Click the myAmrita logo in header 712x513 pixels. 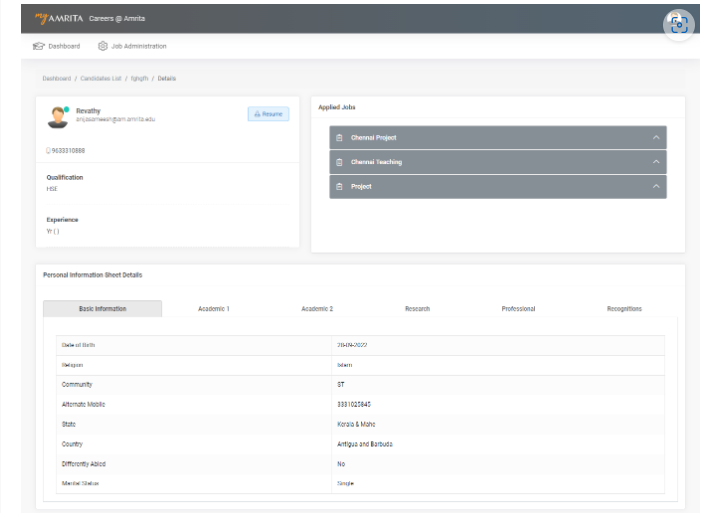(59, 18)
